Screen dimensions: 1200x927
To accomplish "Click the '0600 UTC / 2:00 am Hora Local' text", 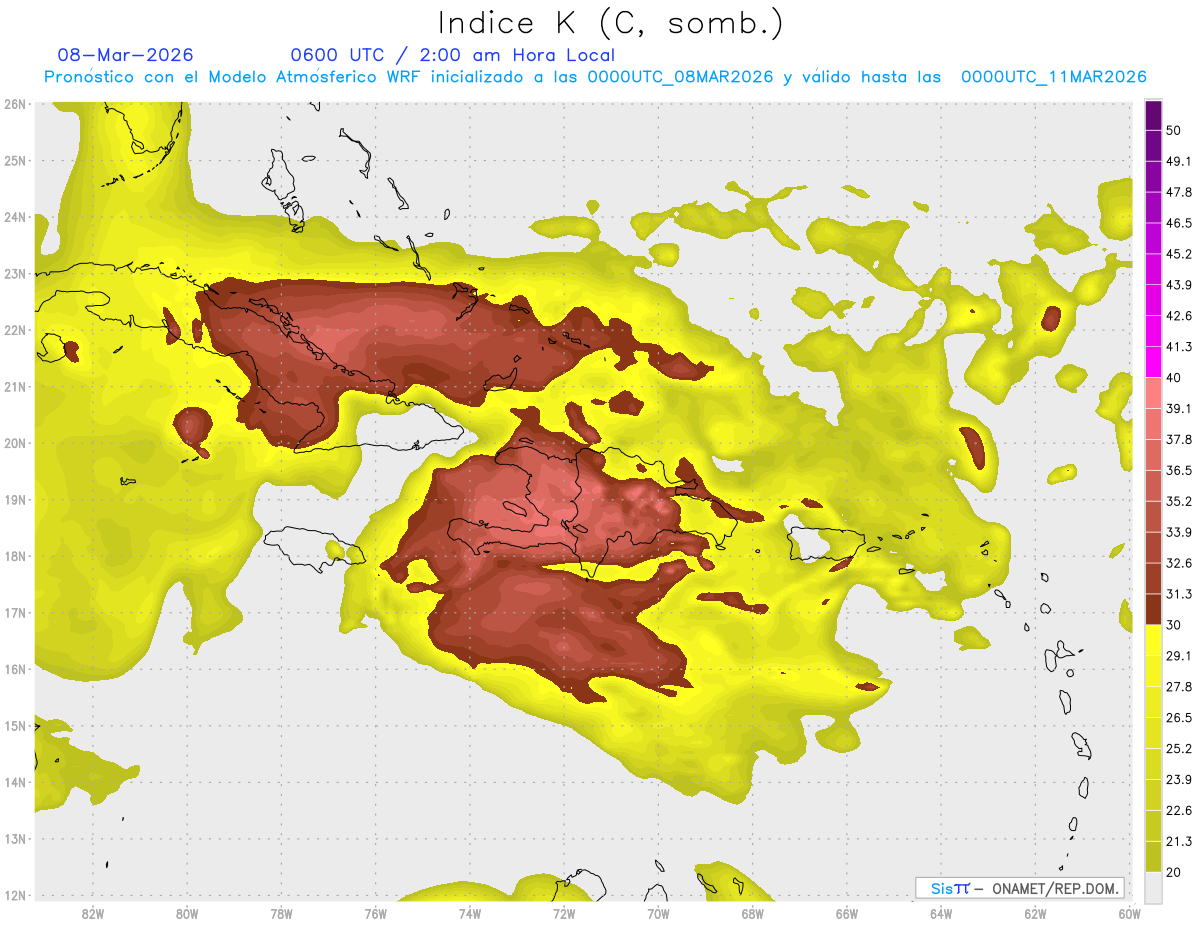I will coord(452,55).
